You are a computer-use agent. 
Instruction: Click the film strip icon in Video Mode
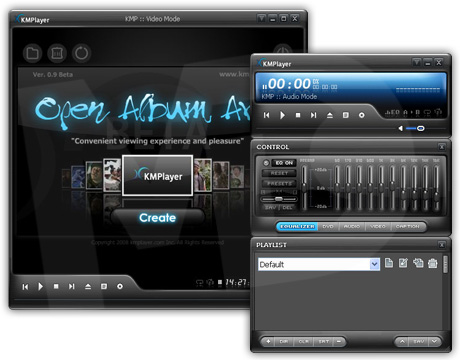point(57,53)
